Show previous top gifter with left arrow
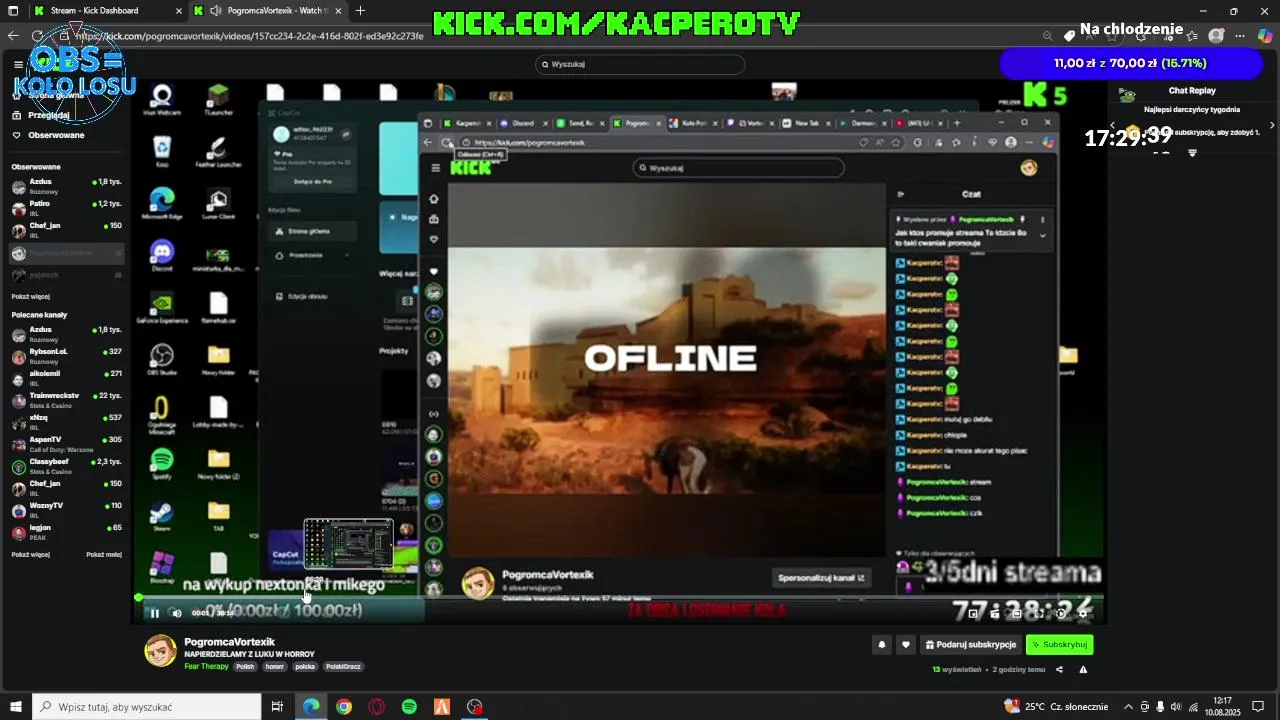This screenshot has height=720, width=1280. click(1113, 125)
